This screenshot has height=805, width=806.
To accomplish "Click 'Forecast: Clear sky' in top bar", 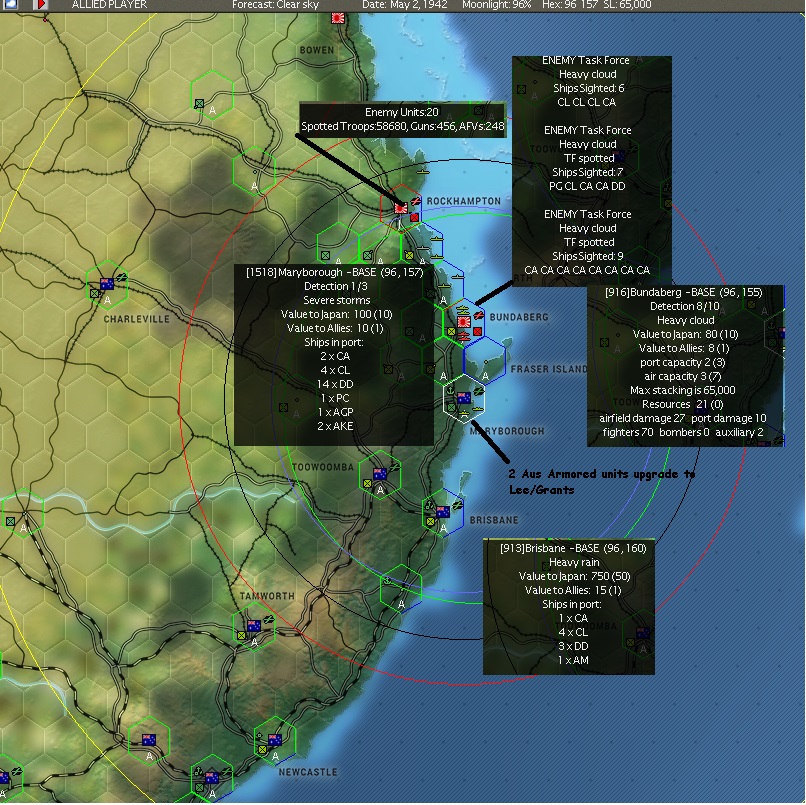I will (x=276, y=5).
